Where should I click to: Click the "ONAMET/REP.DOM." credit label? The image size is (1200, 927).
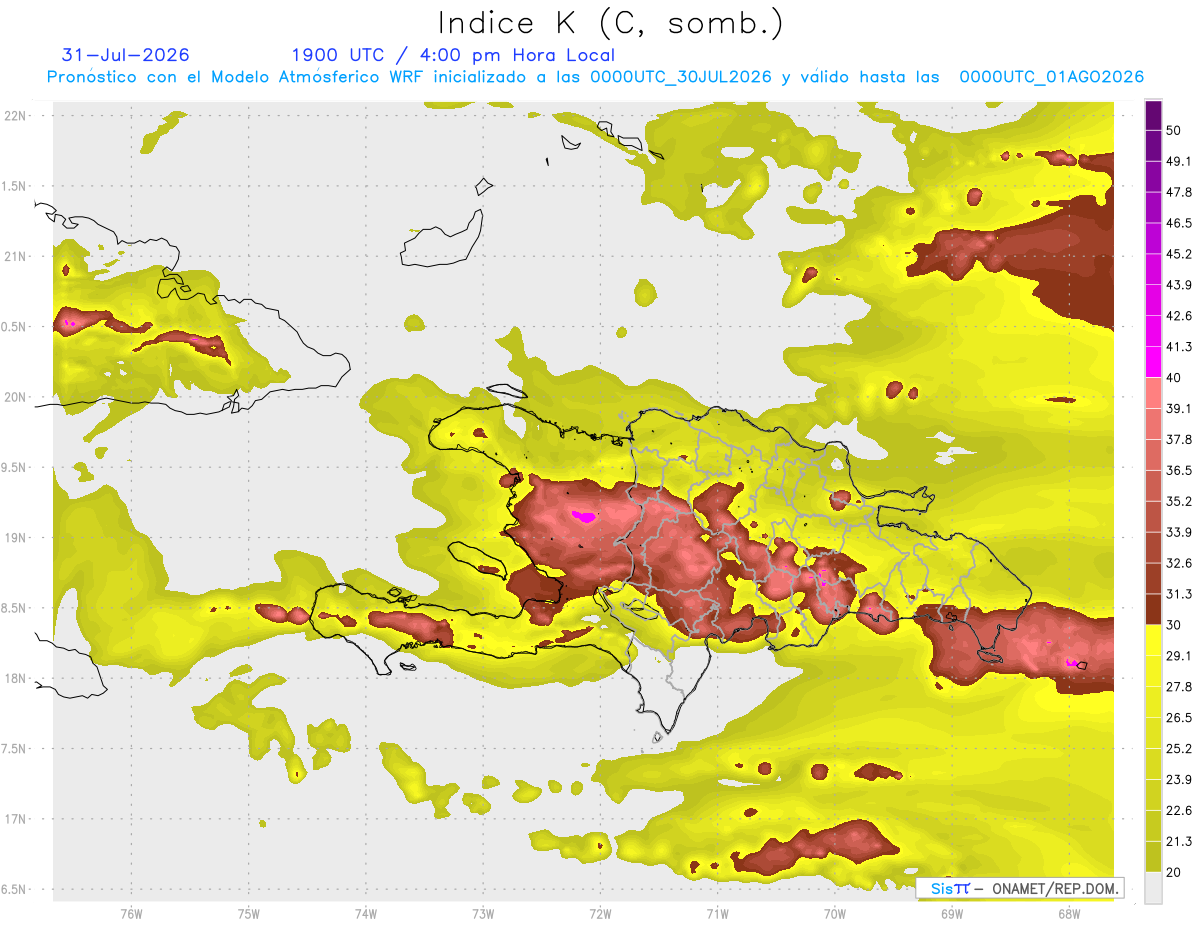click(1055, 888)
